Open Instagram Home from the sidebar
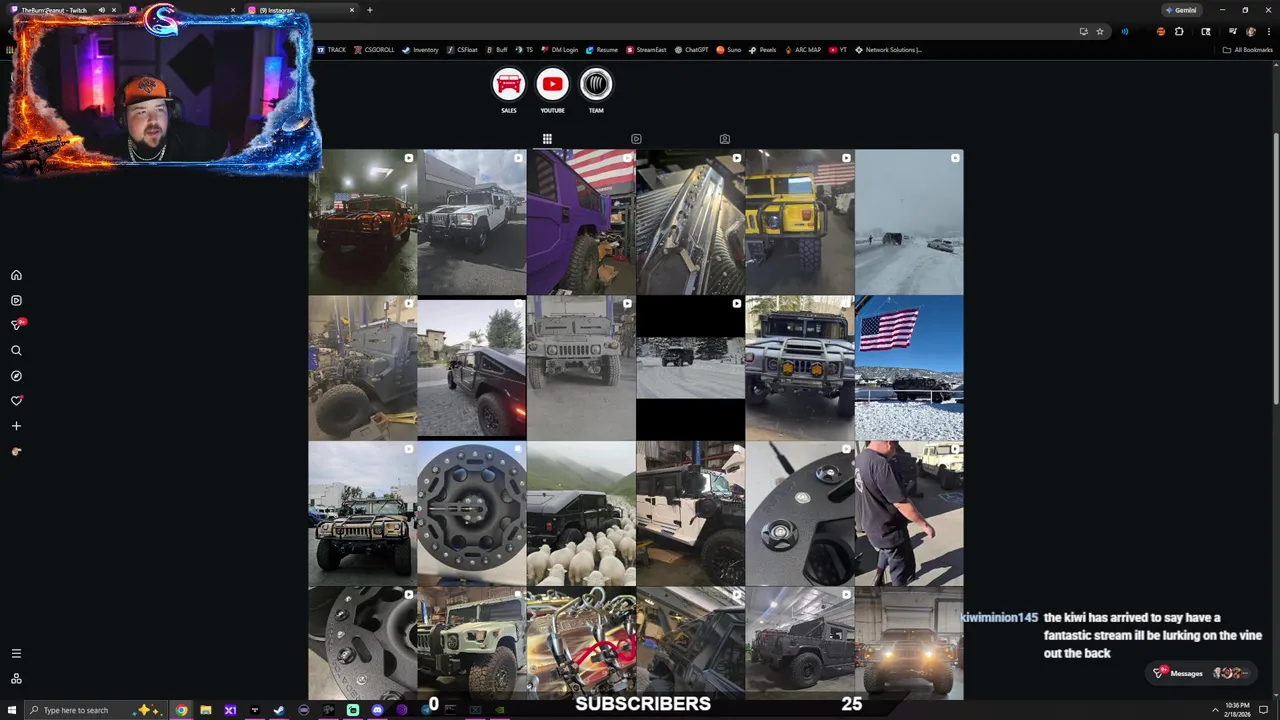1280x720 pixels. coord(16,275)
